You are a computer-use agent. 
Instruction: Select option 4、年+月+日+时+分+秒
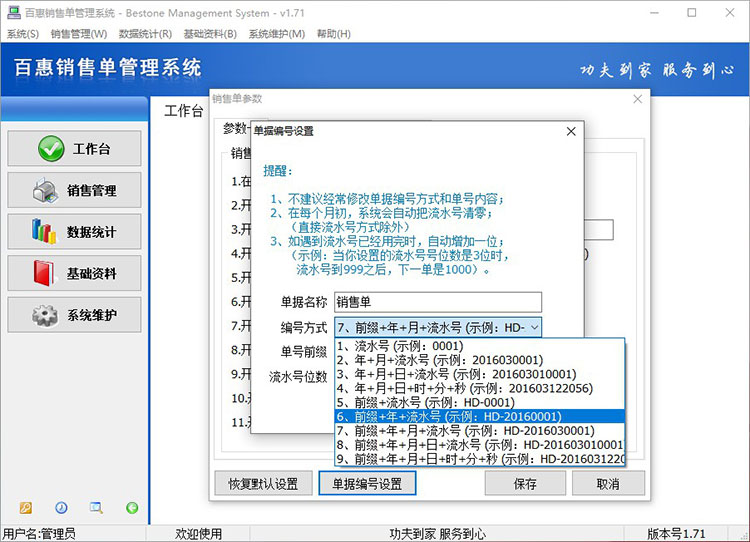pos(480,388)
